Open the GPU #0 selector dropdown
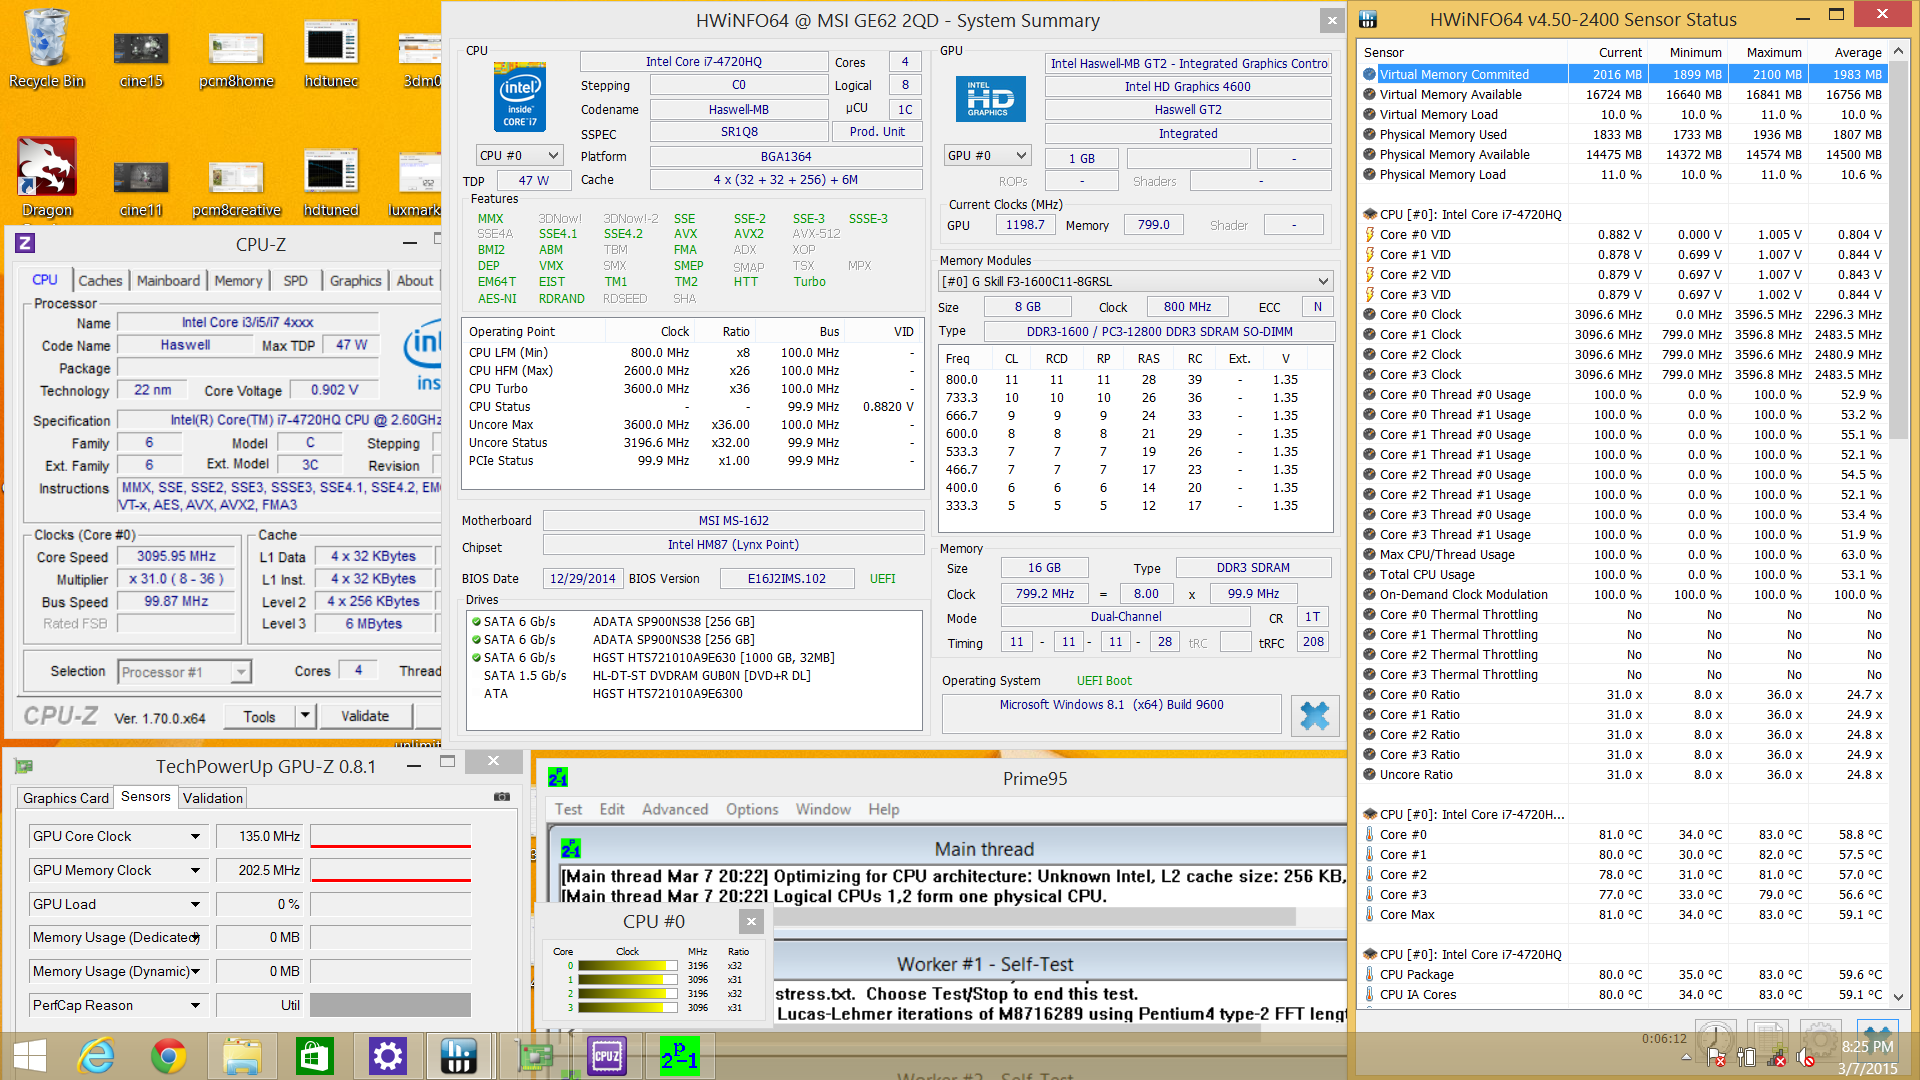Image resolution: width=1920 pixels, height=1080 pixels. click(987, 155)
